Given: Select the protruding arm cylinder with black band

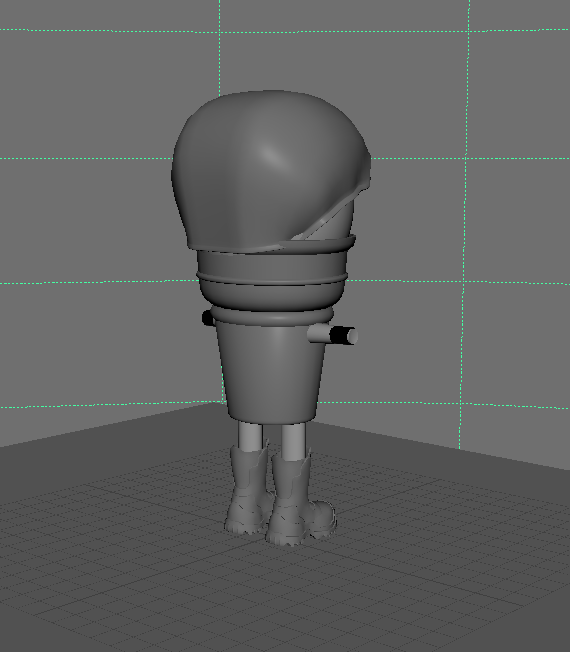Looking at the screenshot, I should pos(333,335).
